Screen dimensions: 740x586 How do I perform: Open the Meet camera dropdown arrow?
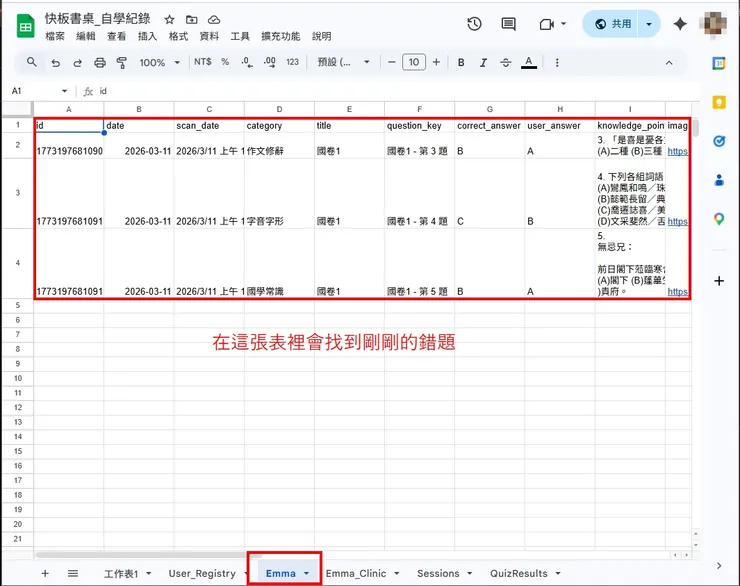[x=563, y=24]
